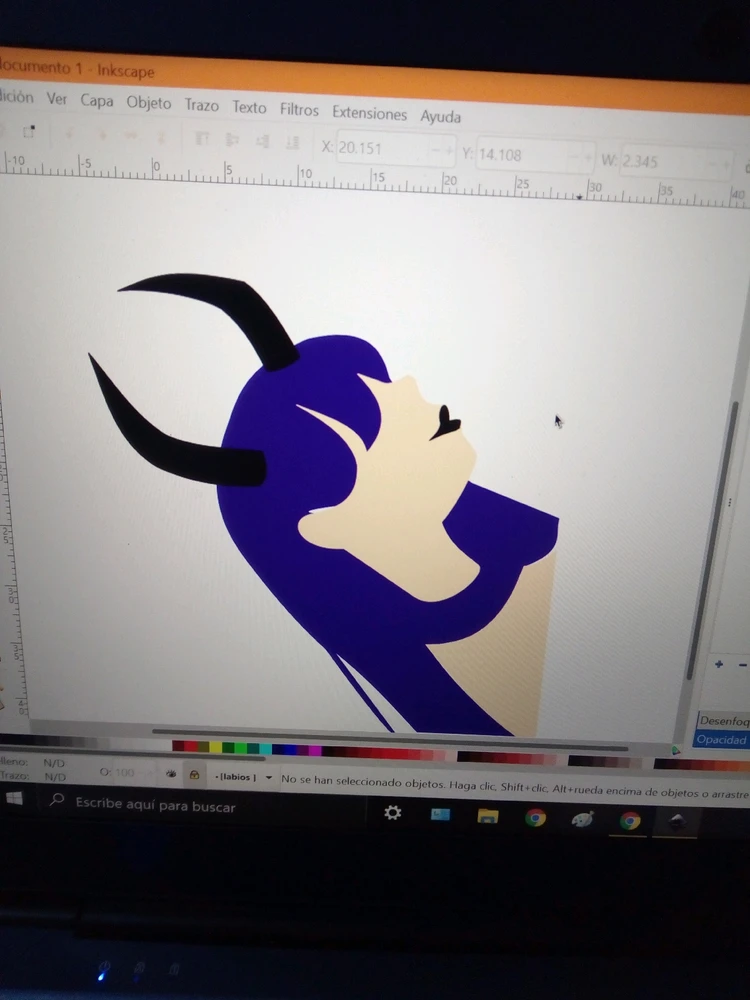Click the Trazo N/D stroke indicator
750x1000 pixels.
tap(55, 776)
